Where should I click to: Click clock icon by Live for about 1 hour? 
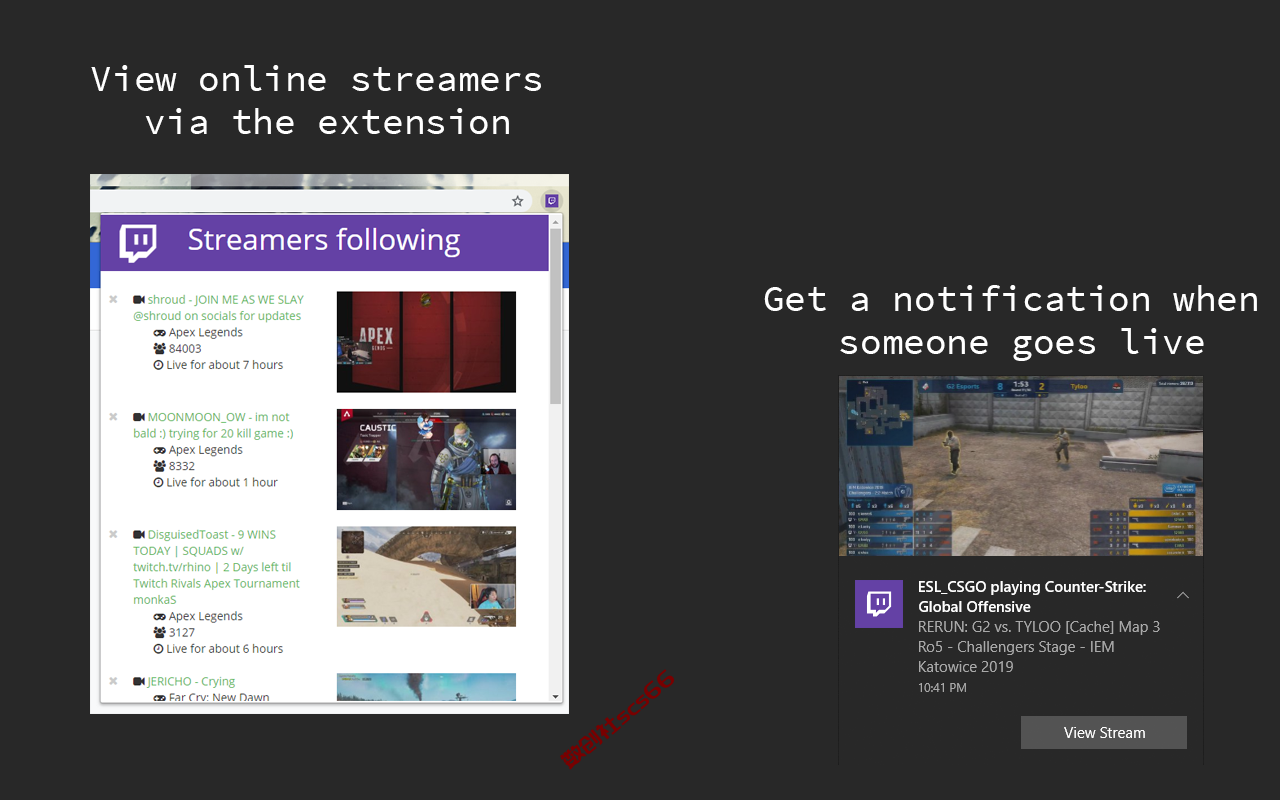tap(158, 482)
